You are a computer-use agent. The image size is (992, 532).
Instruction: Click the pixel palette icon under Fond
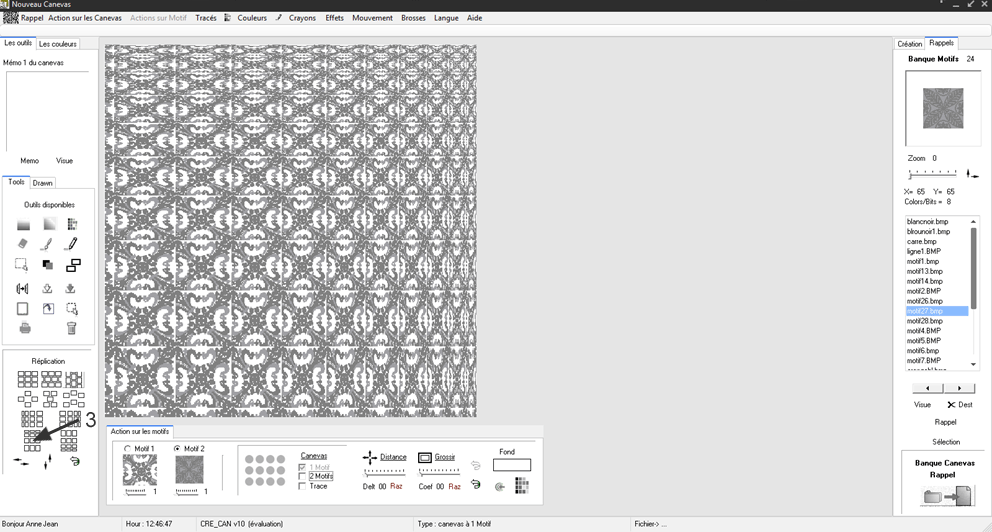point(521,486)
